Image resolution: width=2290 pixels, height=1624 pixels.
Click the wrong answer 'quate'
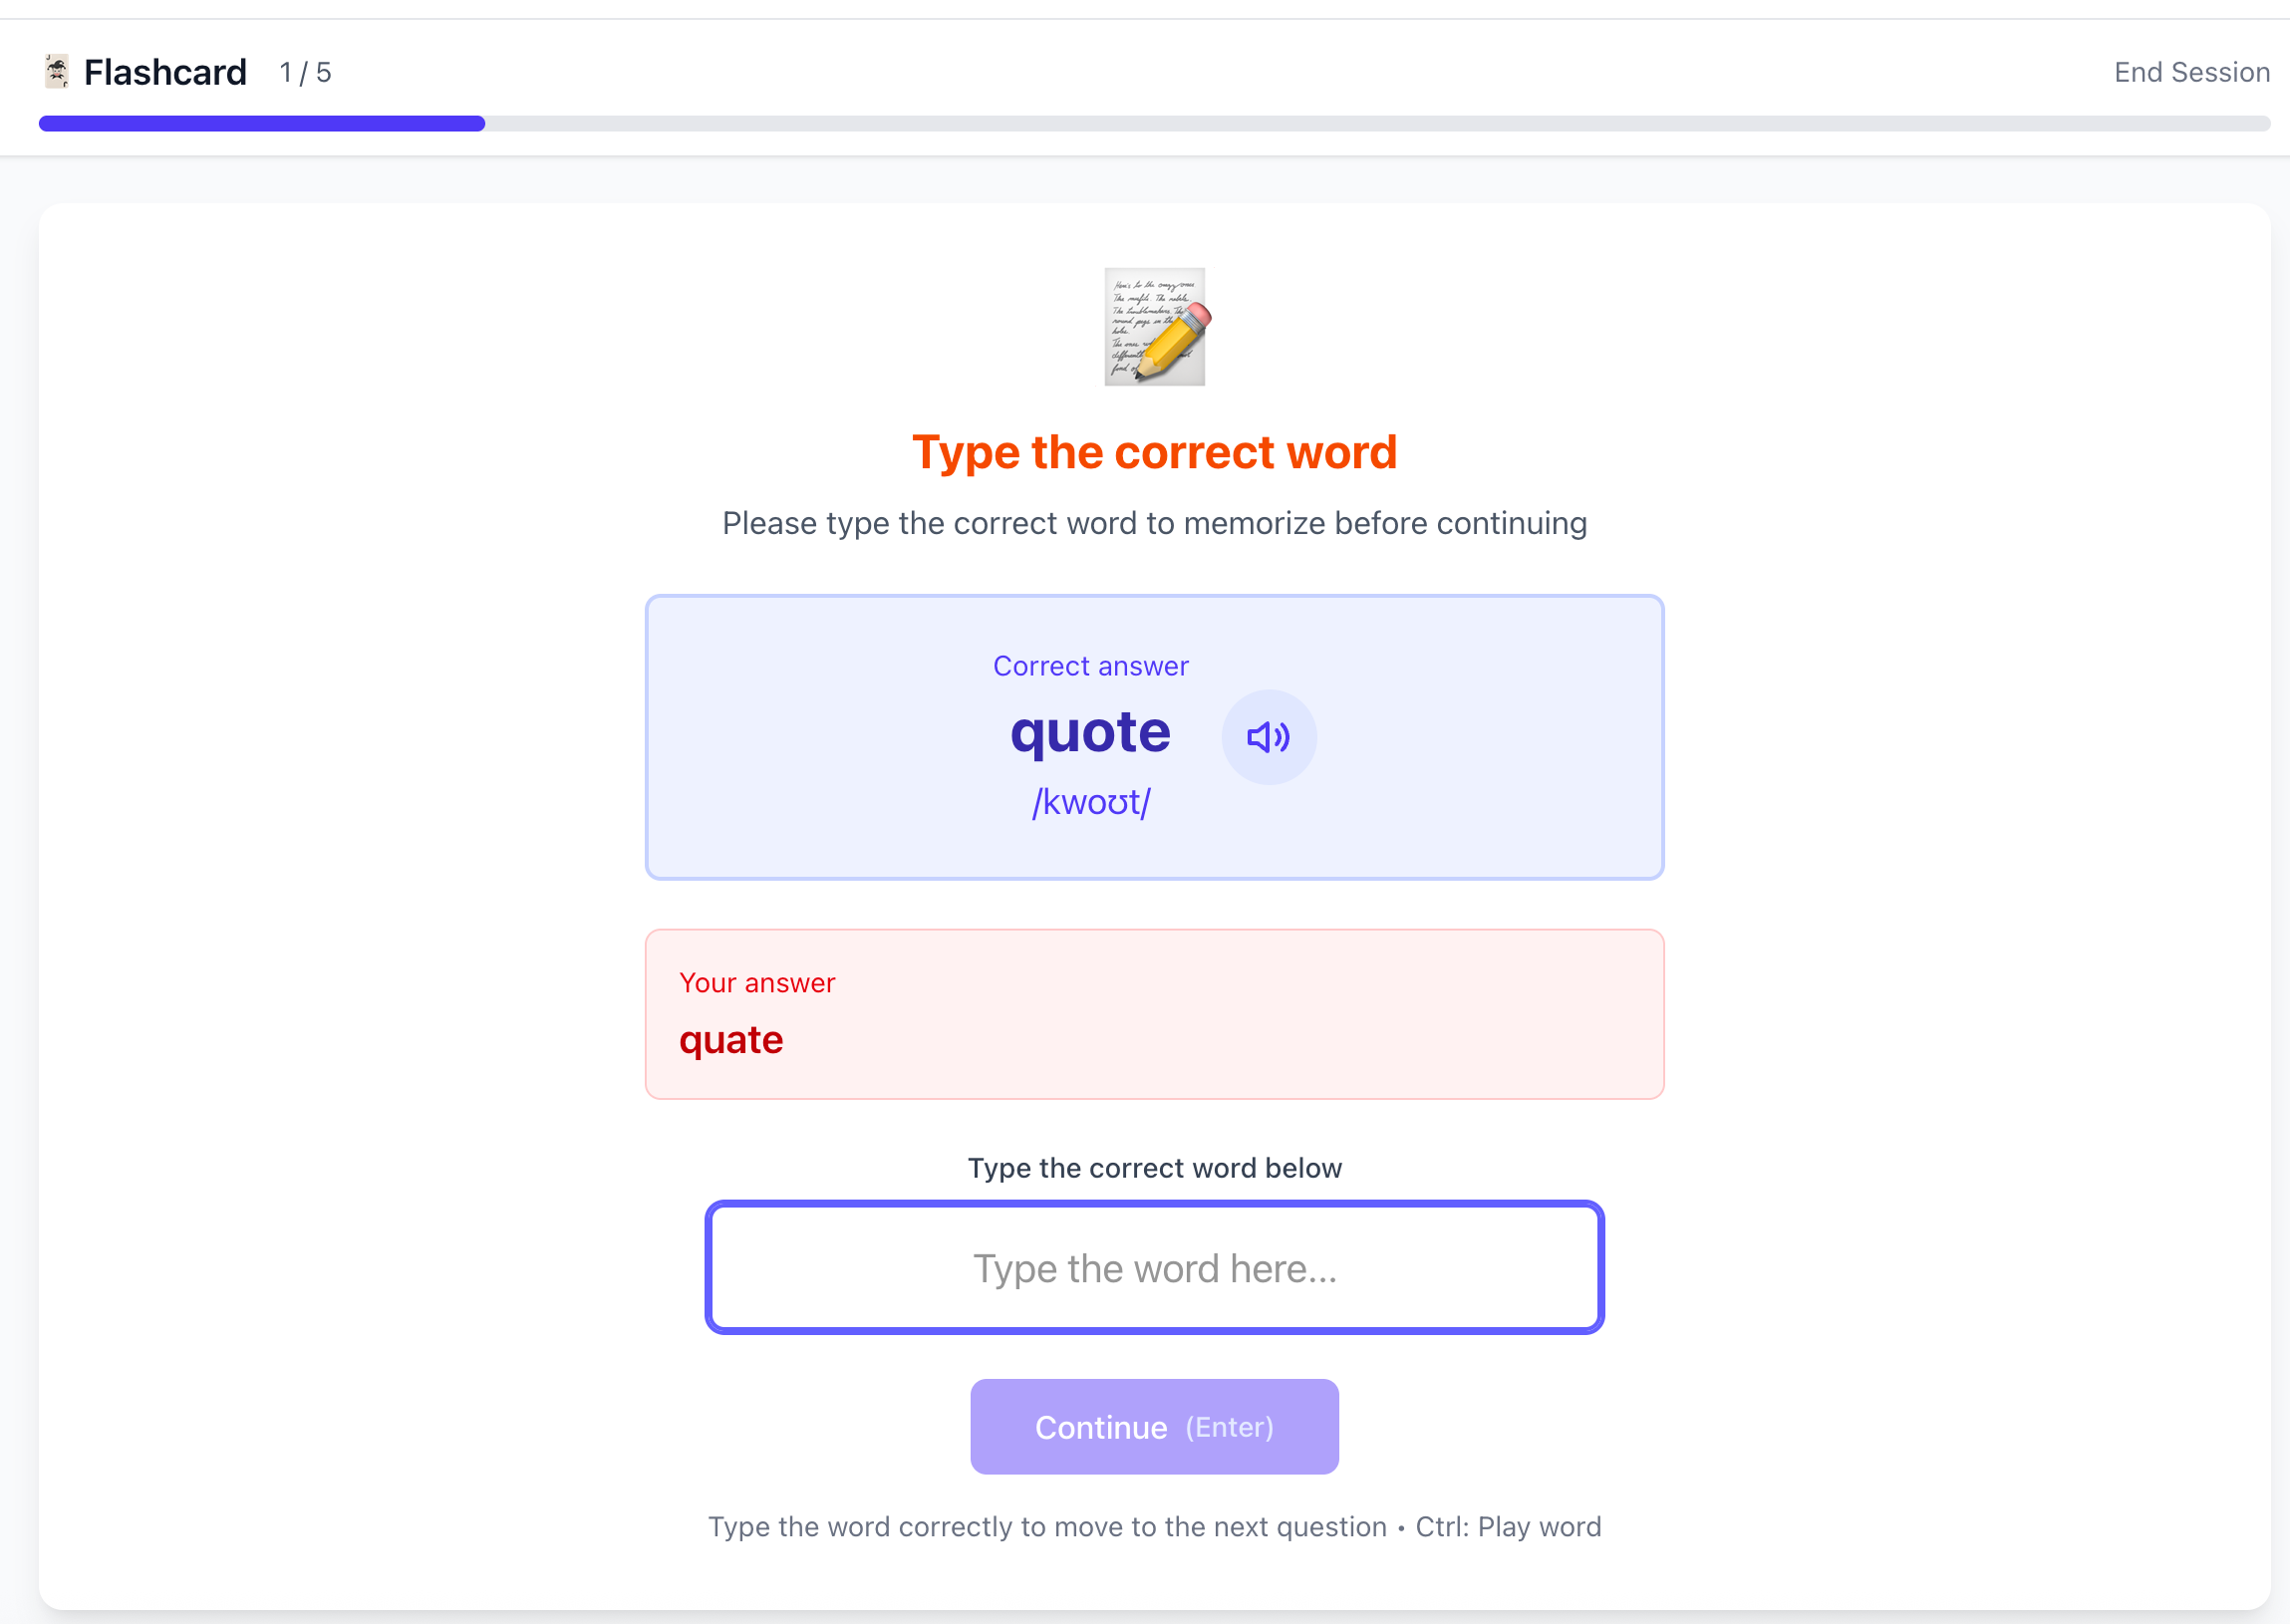click(x=731, y=1040)
